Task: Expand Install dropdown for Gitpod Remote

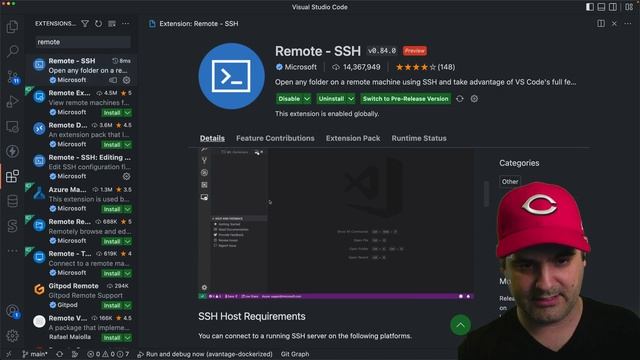Action: pyautogui.click(x=128, y=306)
